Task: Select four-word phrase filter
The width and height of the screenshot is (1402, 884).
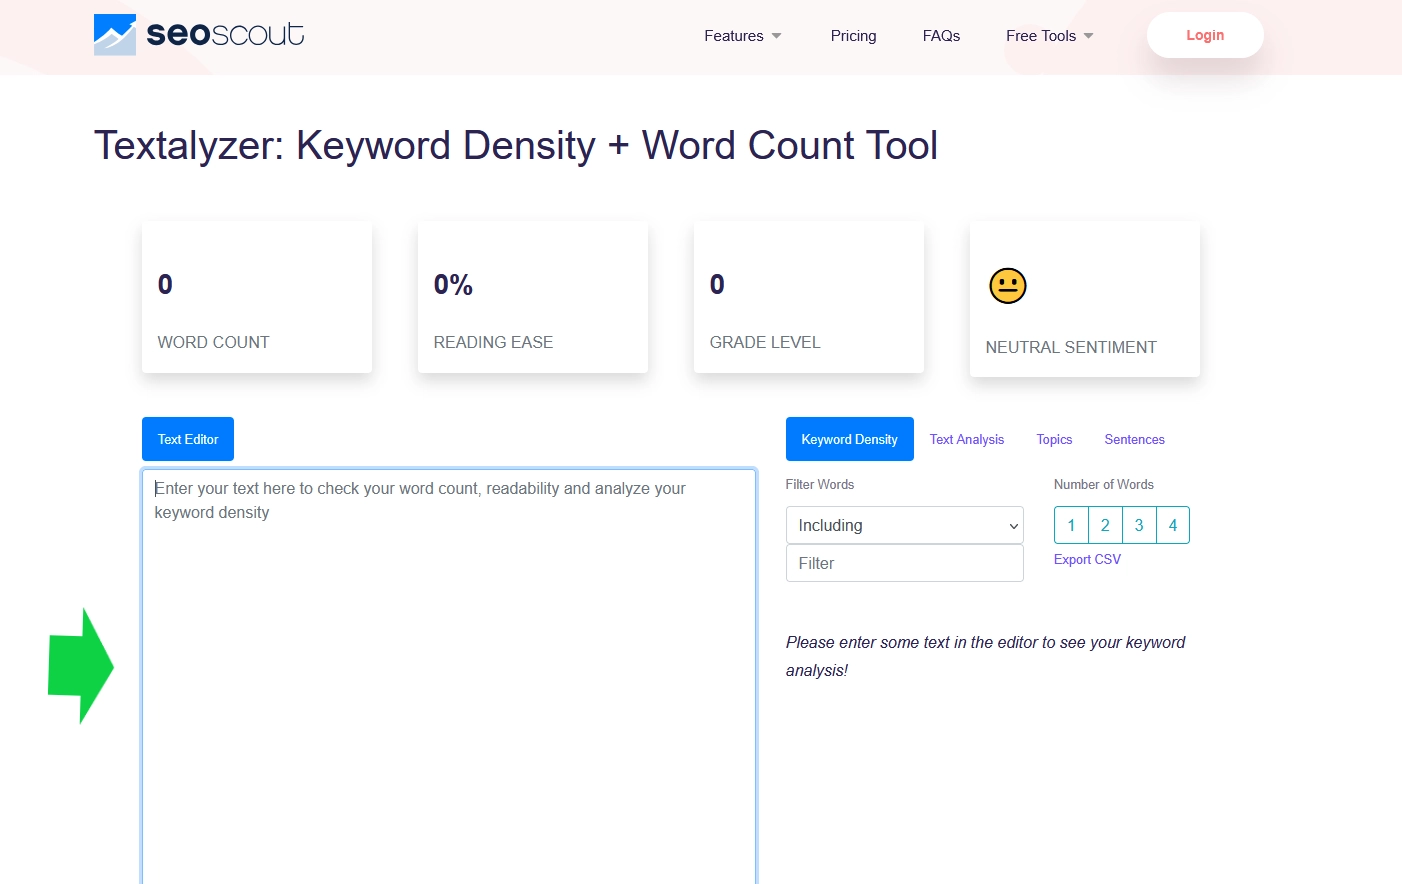Action: point(1173,525)
